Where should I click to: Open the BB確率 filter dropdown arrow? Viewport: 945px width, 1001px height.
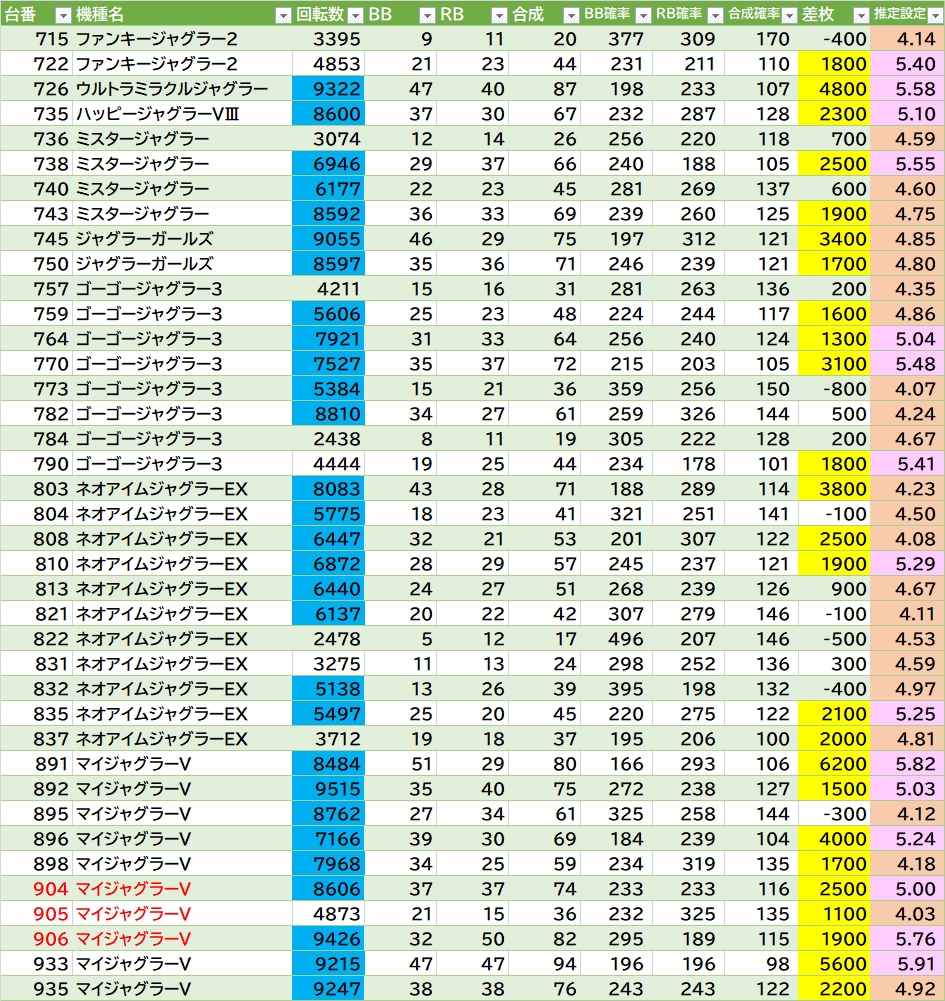coord(642,15)
